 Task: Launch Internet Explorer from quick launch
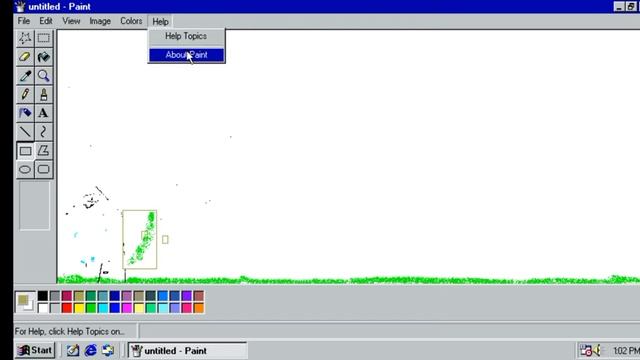point(91,350)
